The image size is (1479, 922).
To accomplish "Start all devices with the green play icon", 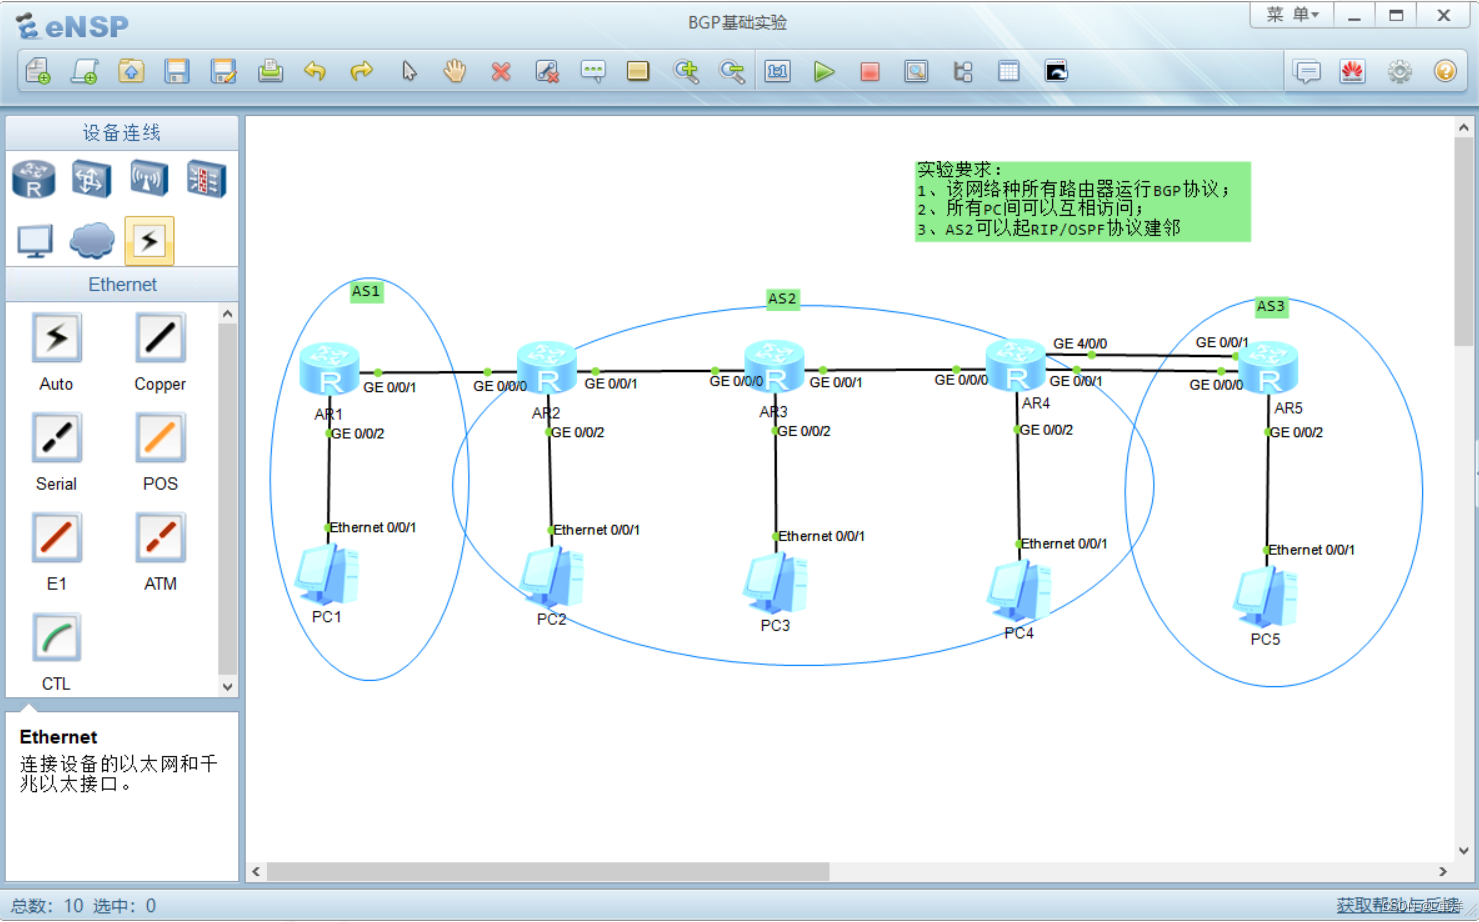I will click(x=824, y=71).
